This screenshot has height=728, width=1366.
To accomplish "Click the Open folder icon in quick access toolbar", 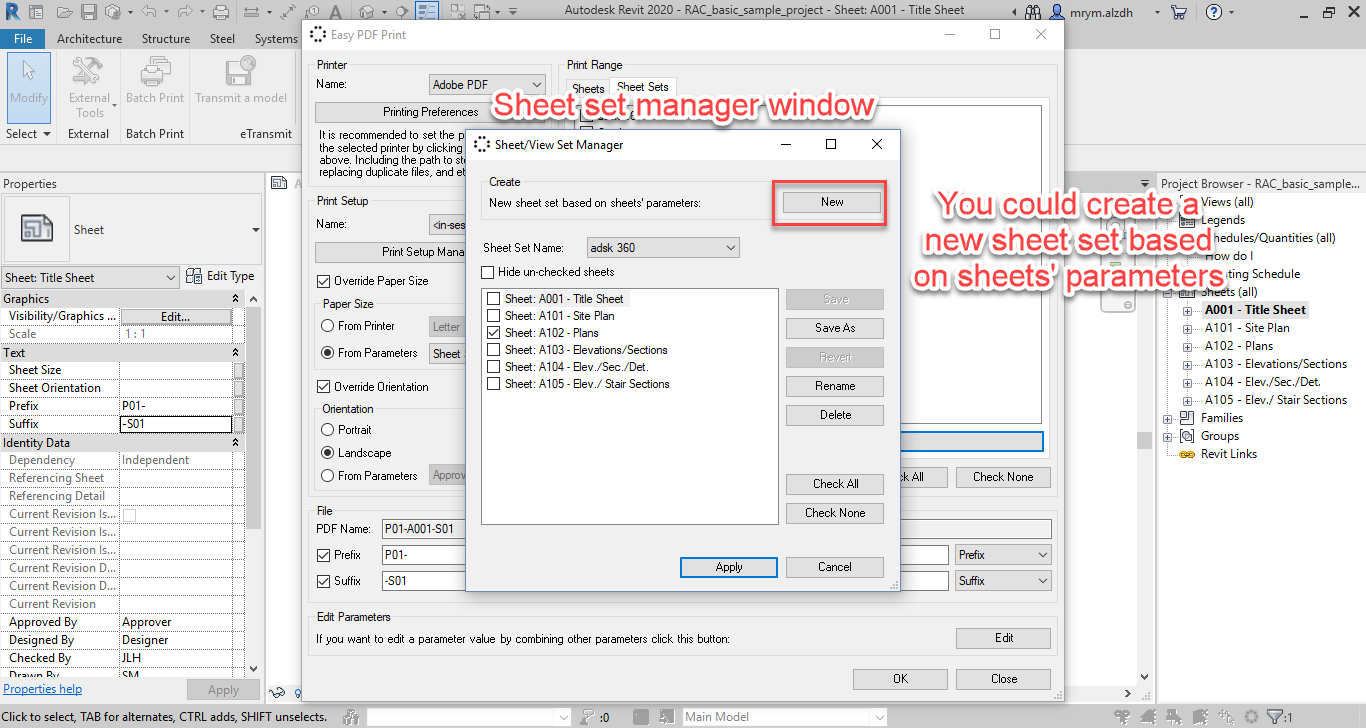I will tap(65, 12).
